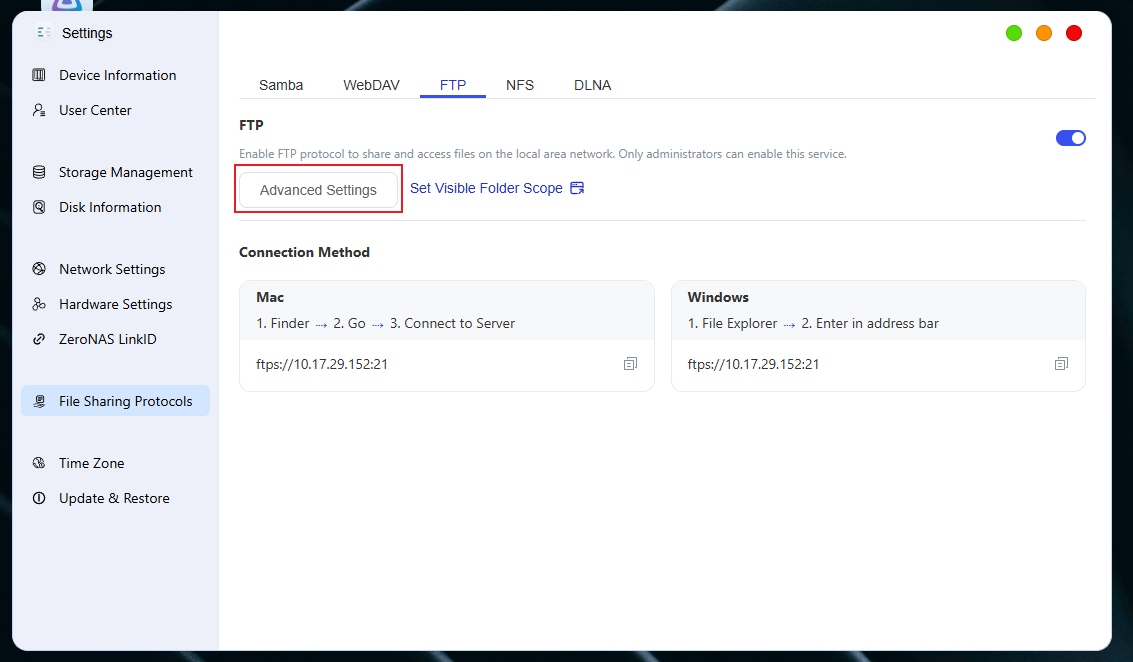Click the Settings menu icon in header
Image resolution: width=1133 pixels, height=662 pixels.
(x=43, y=33)
